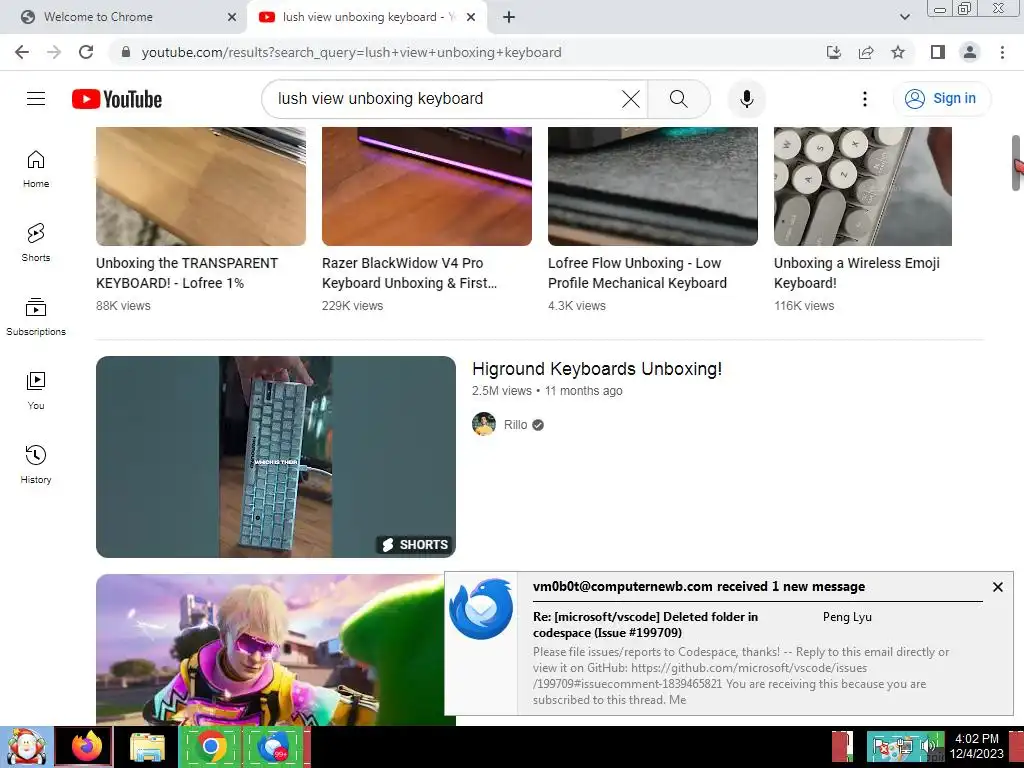Viewport: 1024px width, 768px height.
Task: Open the YouTube guide hamburger menu
Action: click(36, 99)
